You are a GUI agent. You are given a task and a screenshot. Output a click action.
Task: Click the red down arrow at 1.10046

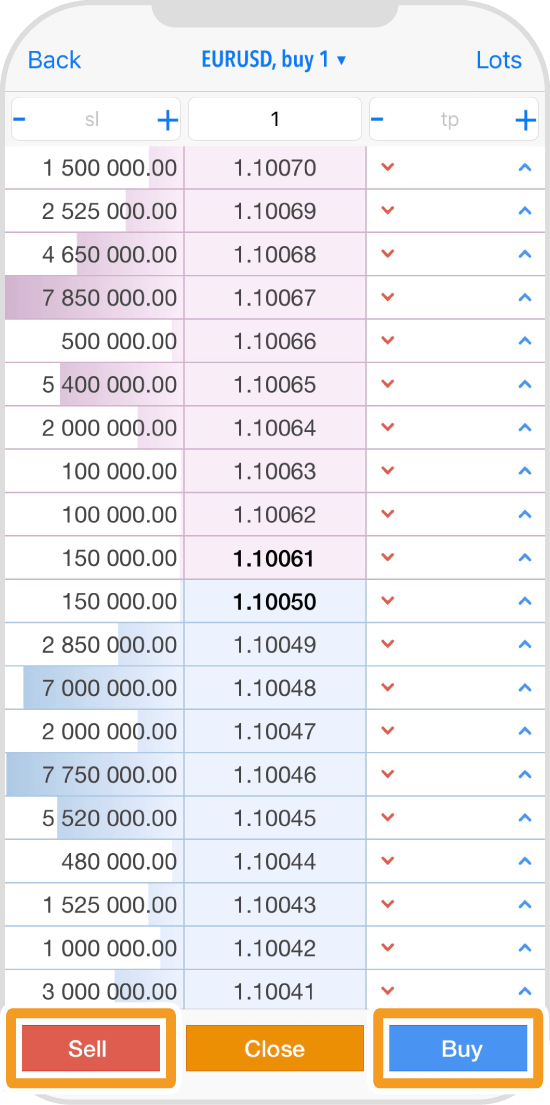[387, 774]
